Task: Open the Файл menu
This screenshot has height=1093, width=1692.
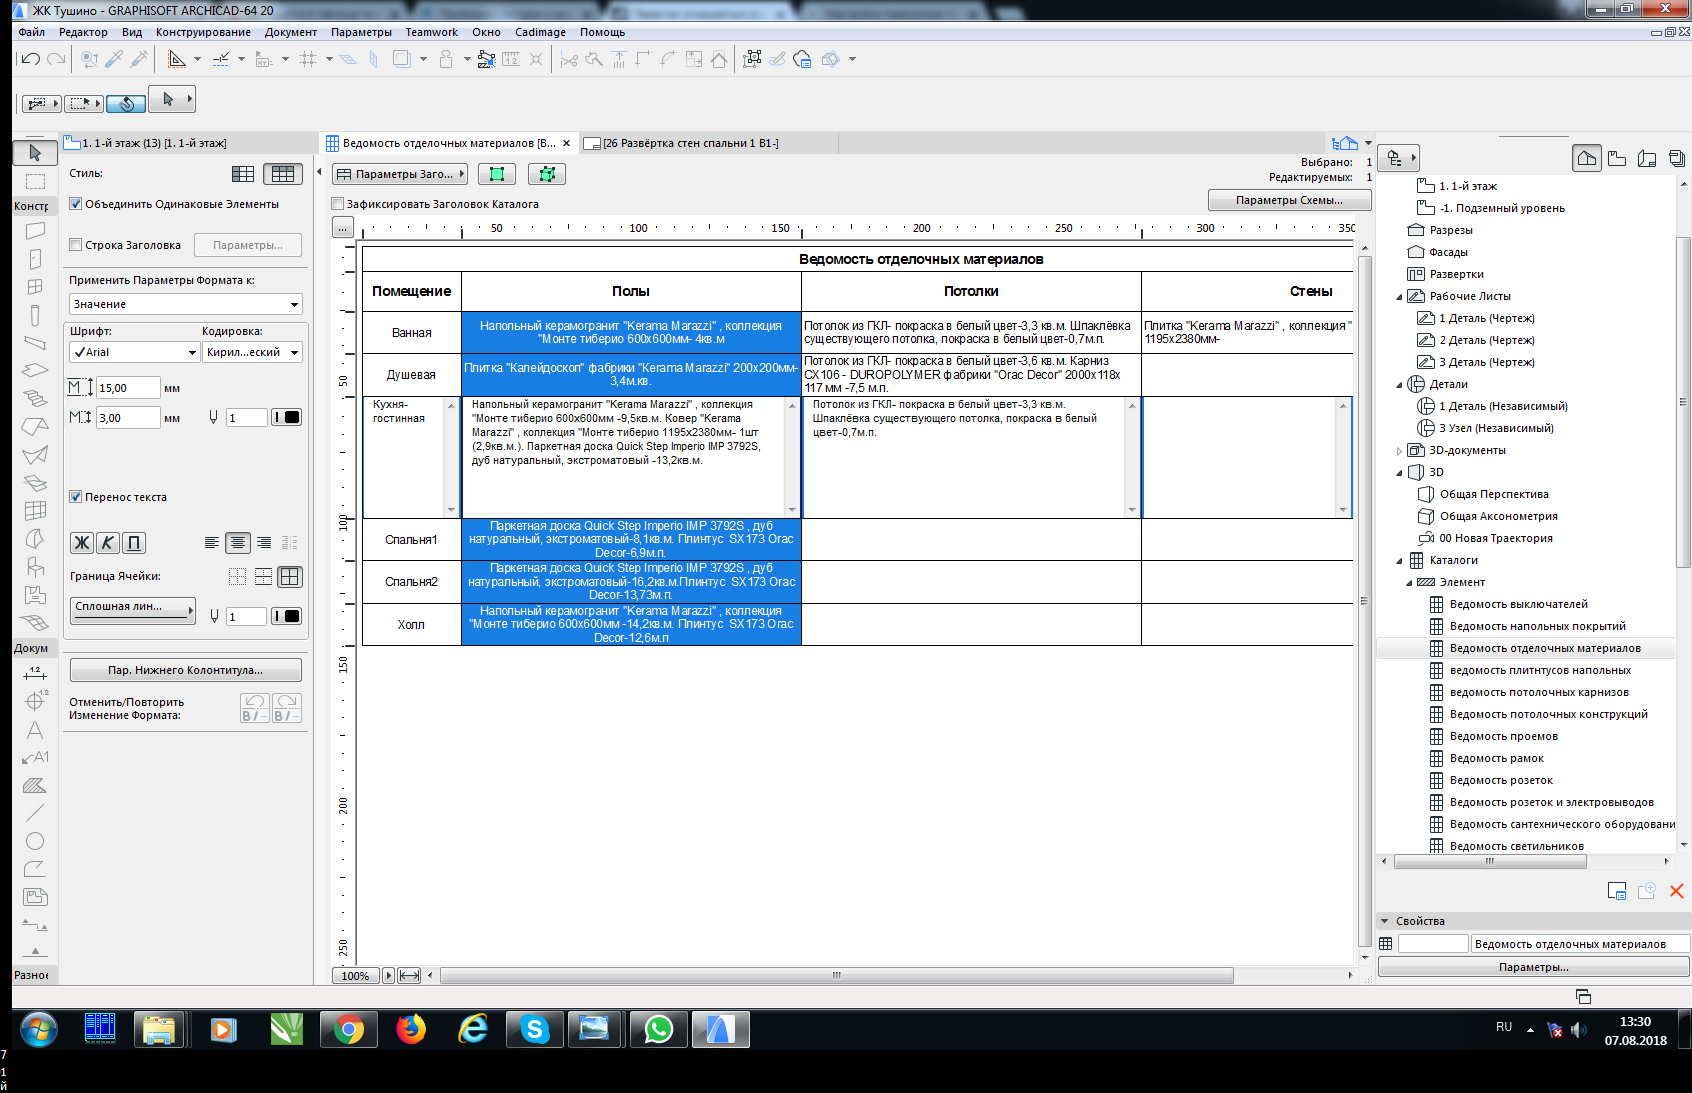Action: (x=32, y=32)
